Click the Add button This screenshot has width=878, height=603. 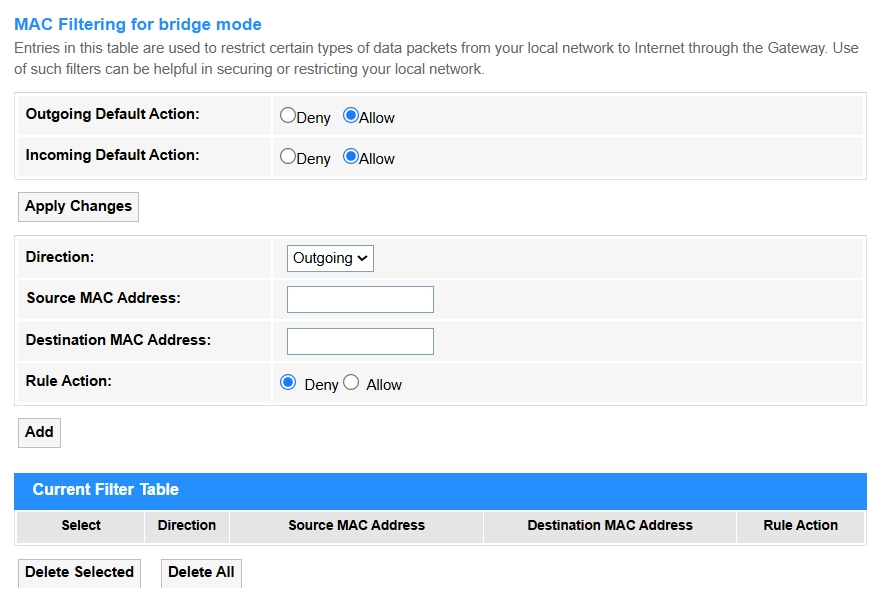pyautogui.click(x=39, y=432)
